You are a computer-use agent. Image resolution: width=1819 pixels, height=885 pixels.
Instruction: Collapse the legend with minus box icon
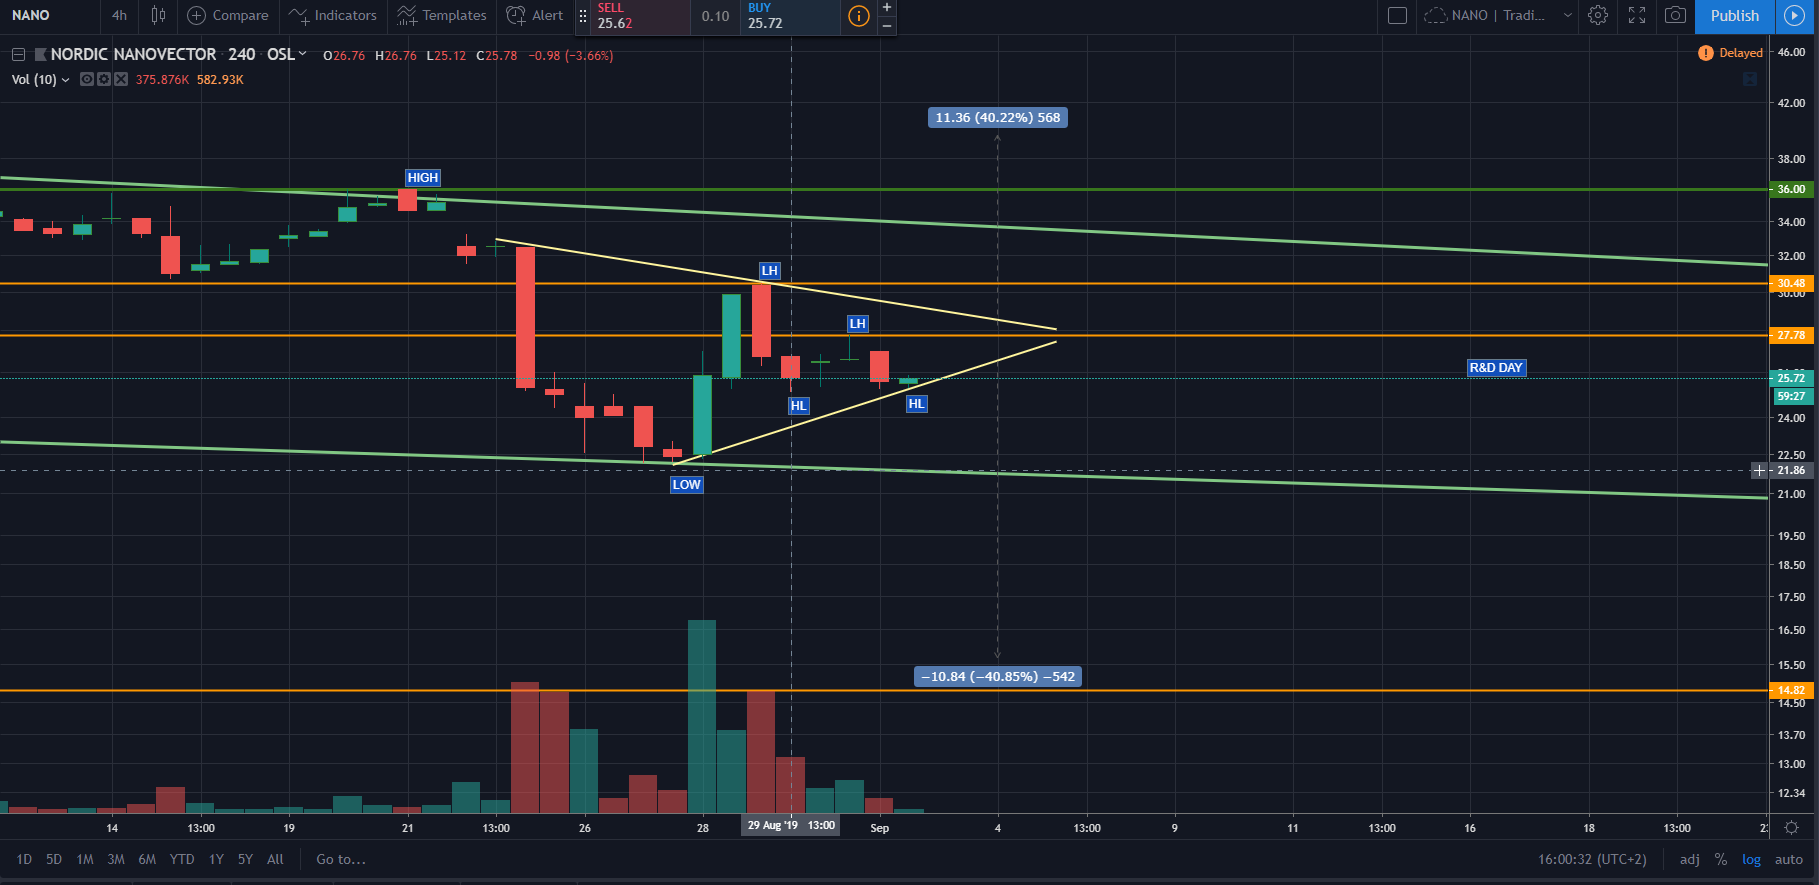[x=18, y=55]
